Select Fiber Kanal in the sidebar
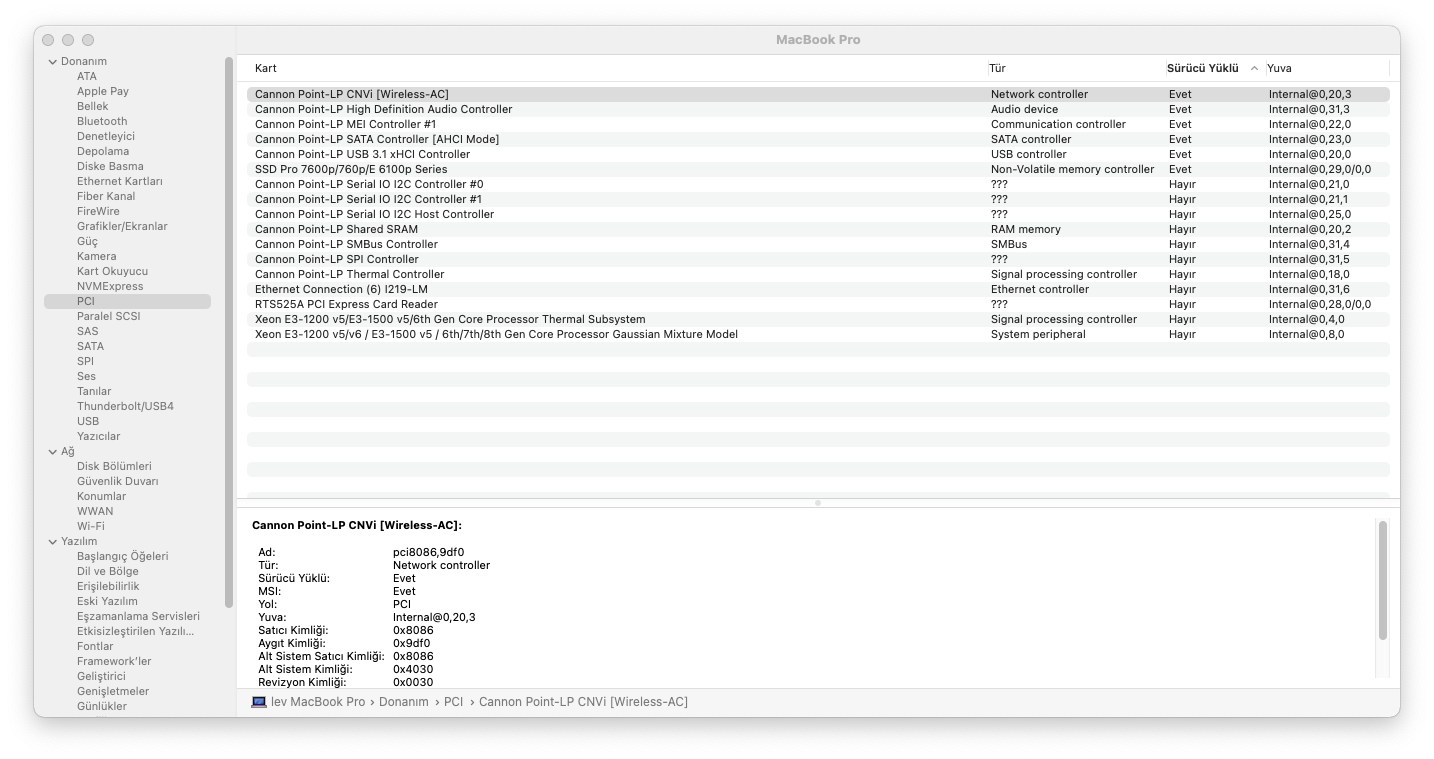 click(x=106, y=196)
